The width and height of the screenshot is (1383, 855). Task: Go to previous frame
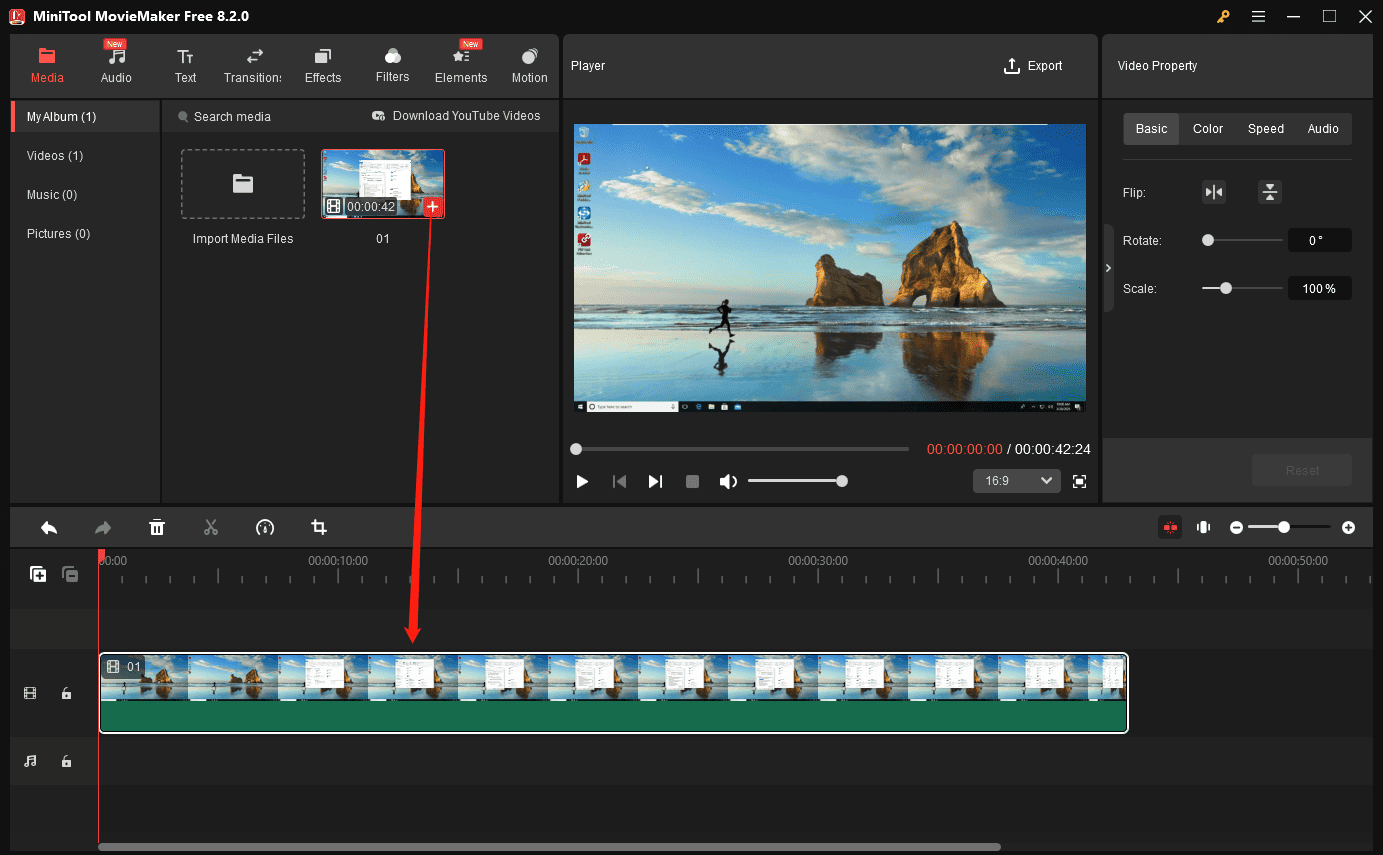pyautogui.click(x=619, y=481)
